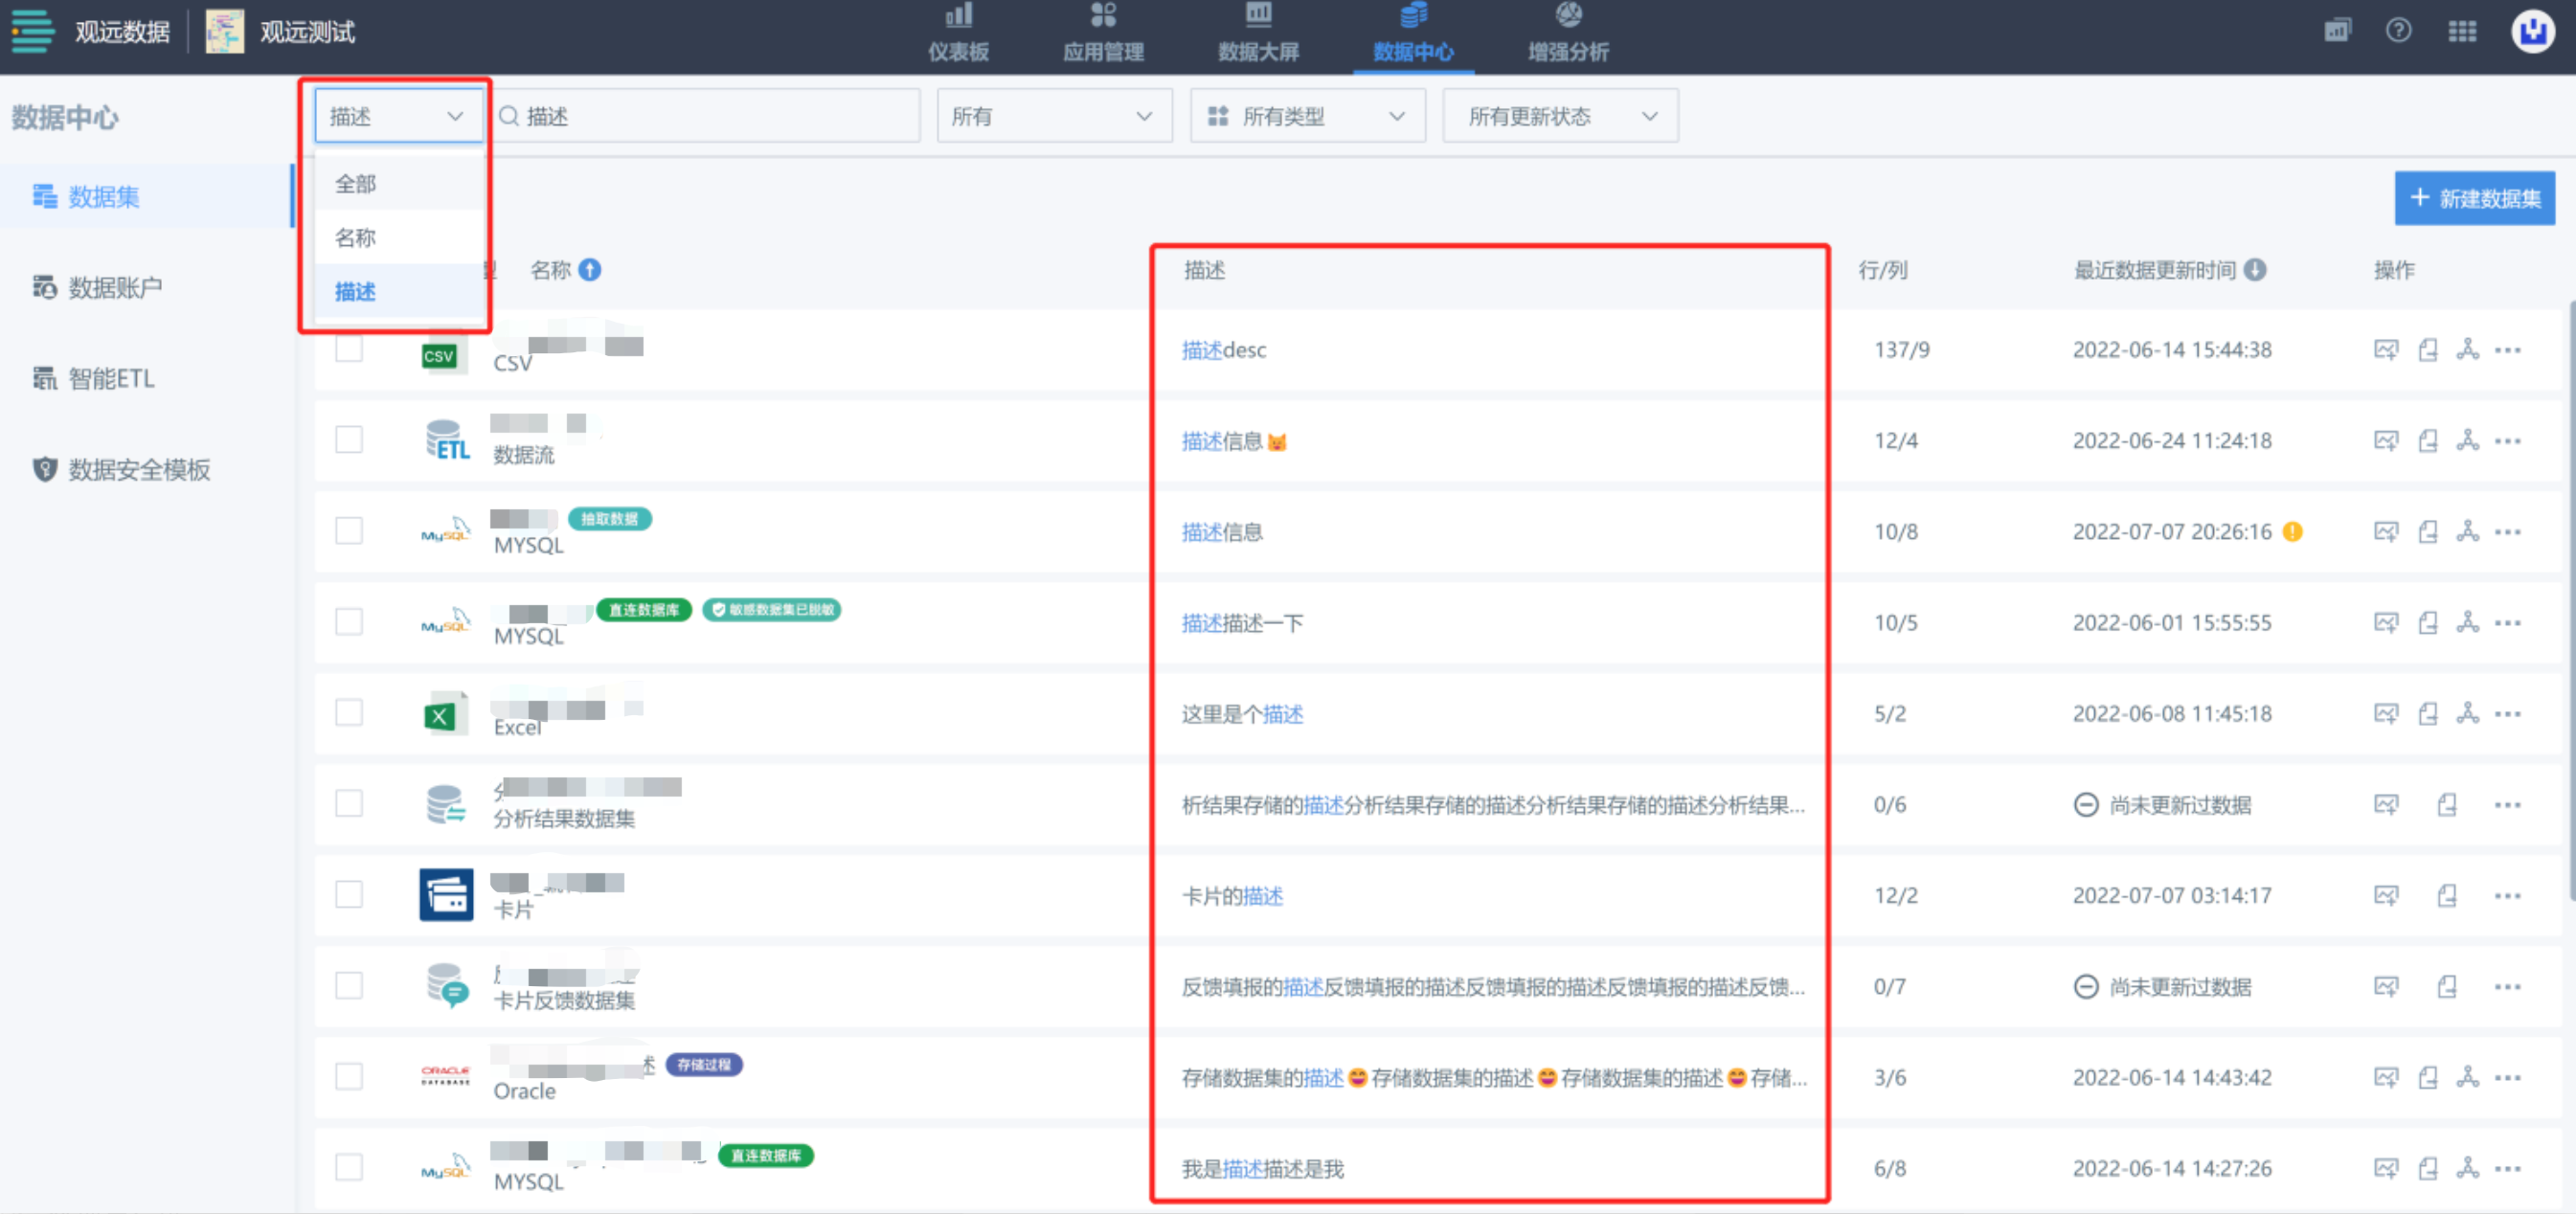Open 智能ETL in the left sidebar
The image size is (2576, 1214).
tap(111, 379)
